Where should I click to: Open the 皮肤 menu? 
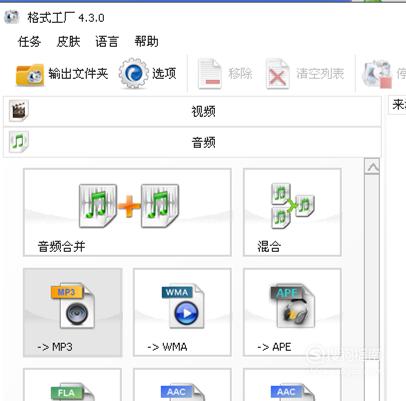tap(68, 42)
